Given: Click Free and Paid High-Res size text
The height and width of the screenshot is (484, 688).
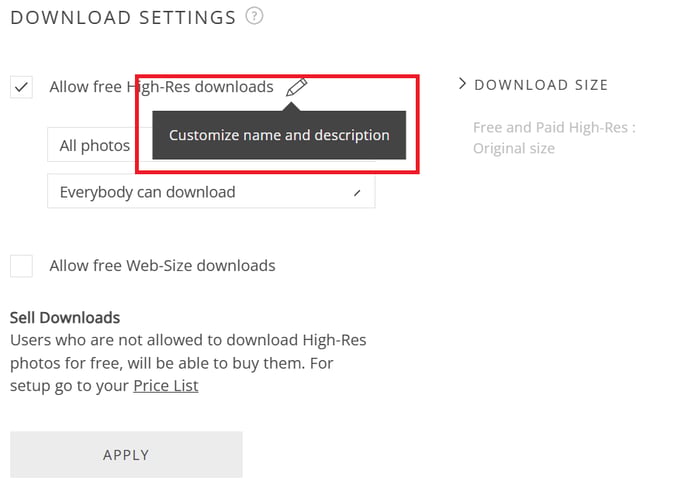Looking at the screenshot, I should (x=554, y=127).
